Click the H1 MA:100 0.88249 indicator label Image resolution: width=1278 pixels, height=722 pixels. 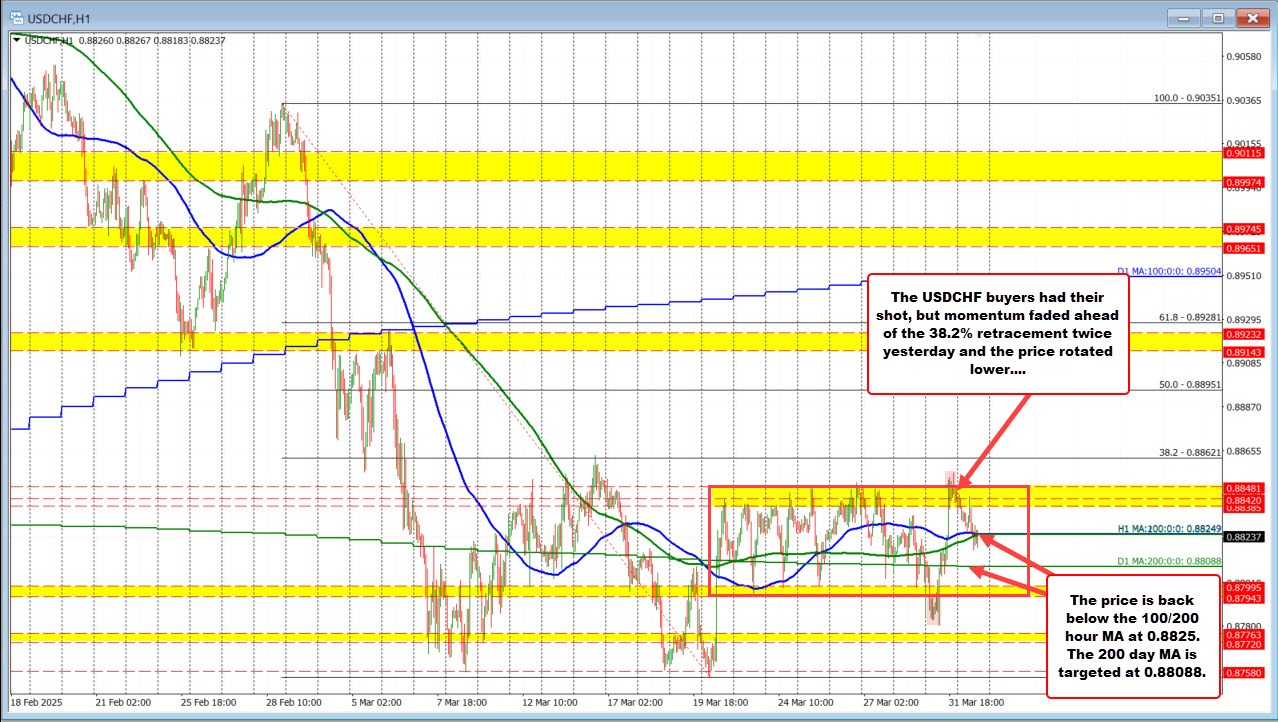(x=1169, y=527)
